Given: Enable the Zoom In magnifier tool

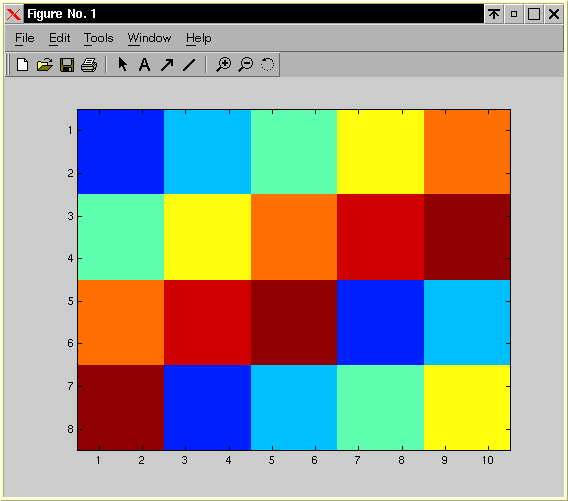Looking at the screenshot, I should click(x=224, y=65).
